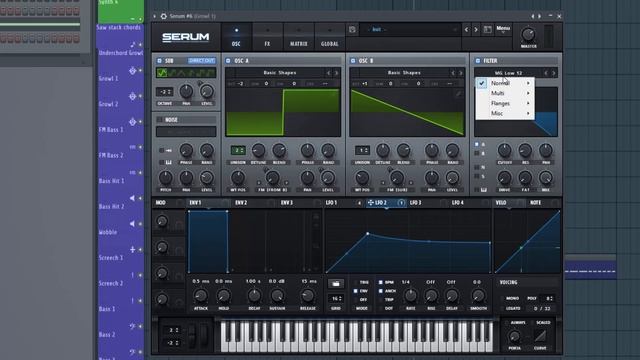
Task: Select the ENV LFO mode option
Action: tap(356, 291)
